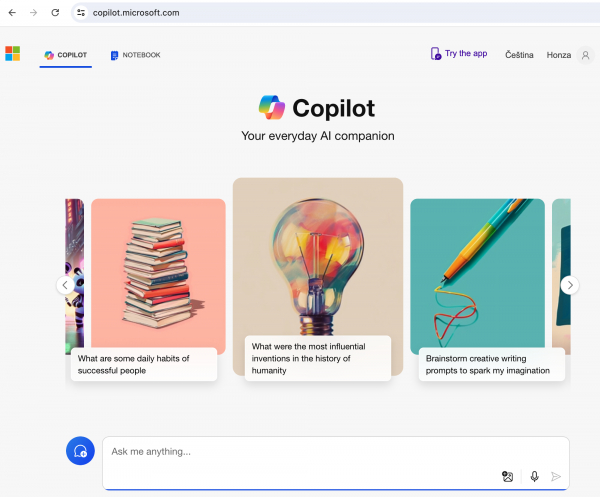Switch to the Copilot tab
This screenshot has height=497, width=600.
[65, 55]
